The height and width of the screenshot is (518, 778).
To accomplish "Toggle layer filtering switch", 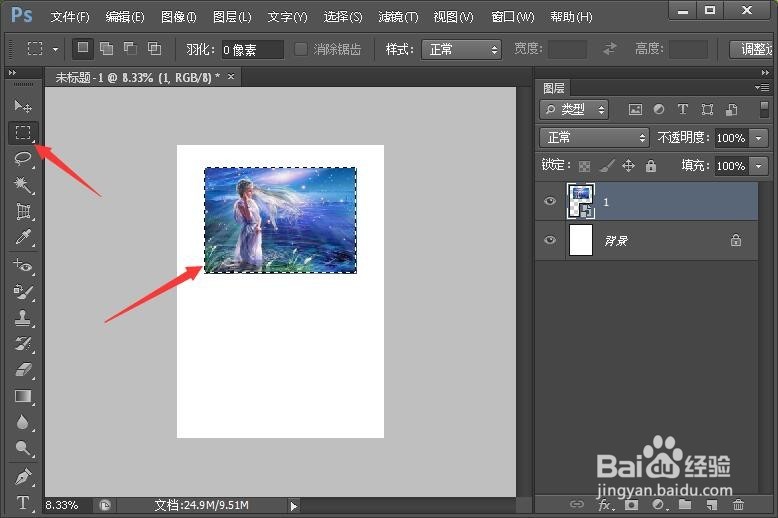I will pos(764,110).
